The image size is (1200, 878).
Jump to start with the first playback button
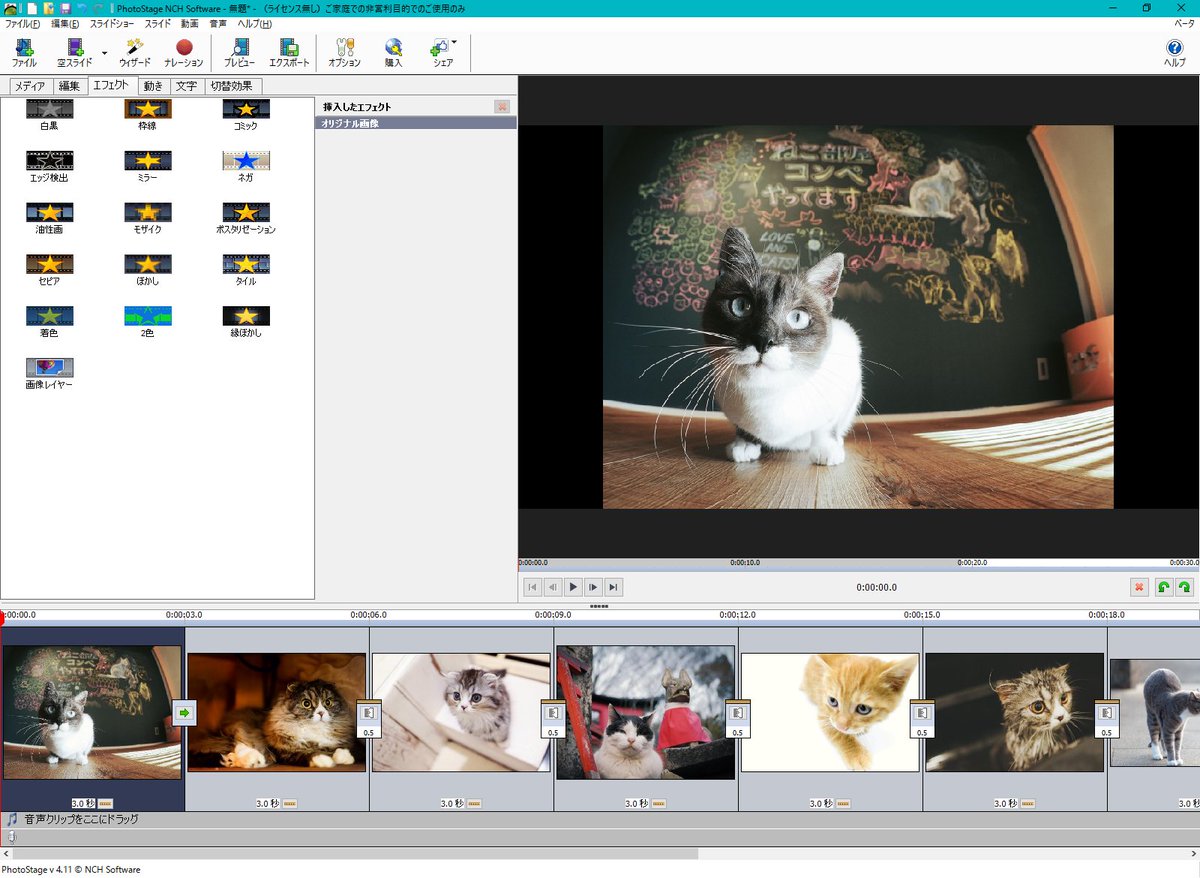[x=533, y=587]
